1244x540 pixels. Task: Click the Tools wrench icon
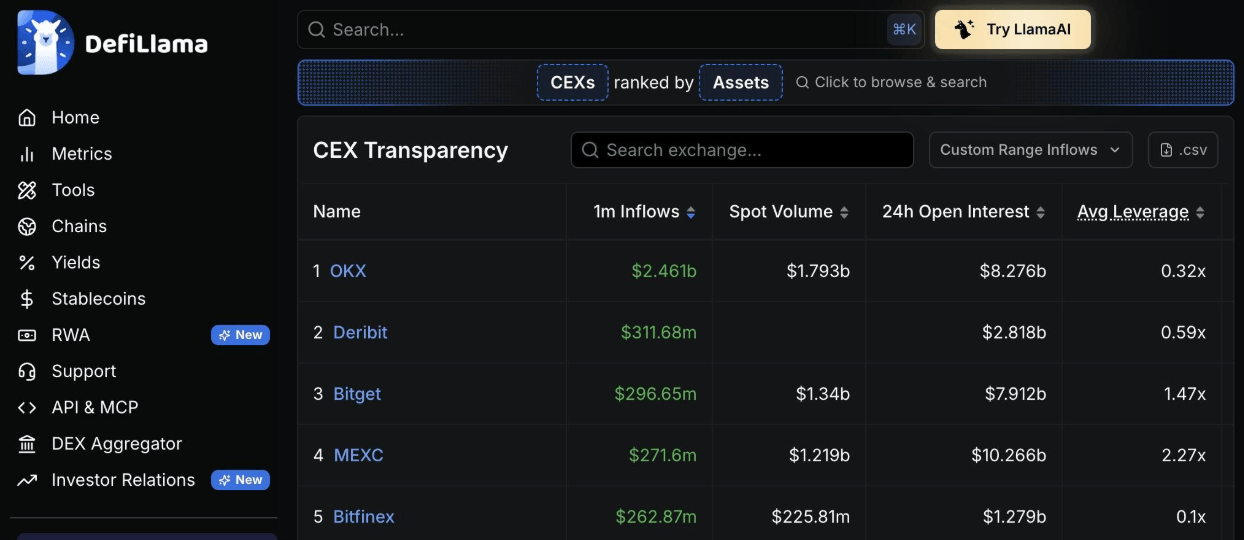(28, 190)
